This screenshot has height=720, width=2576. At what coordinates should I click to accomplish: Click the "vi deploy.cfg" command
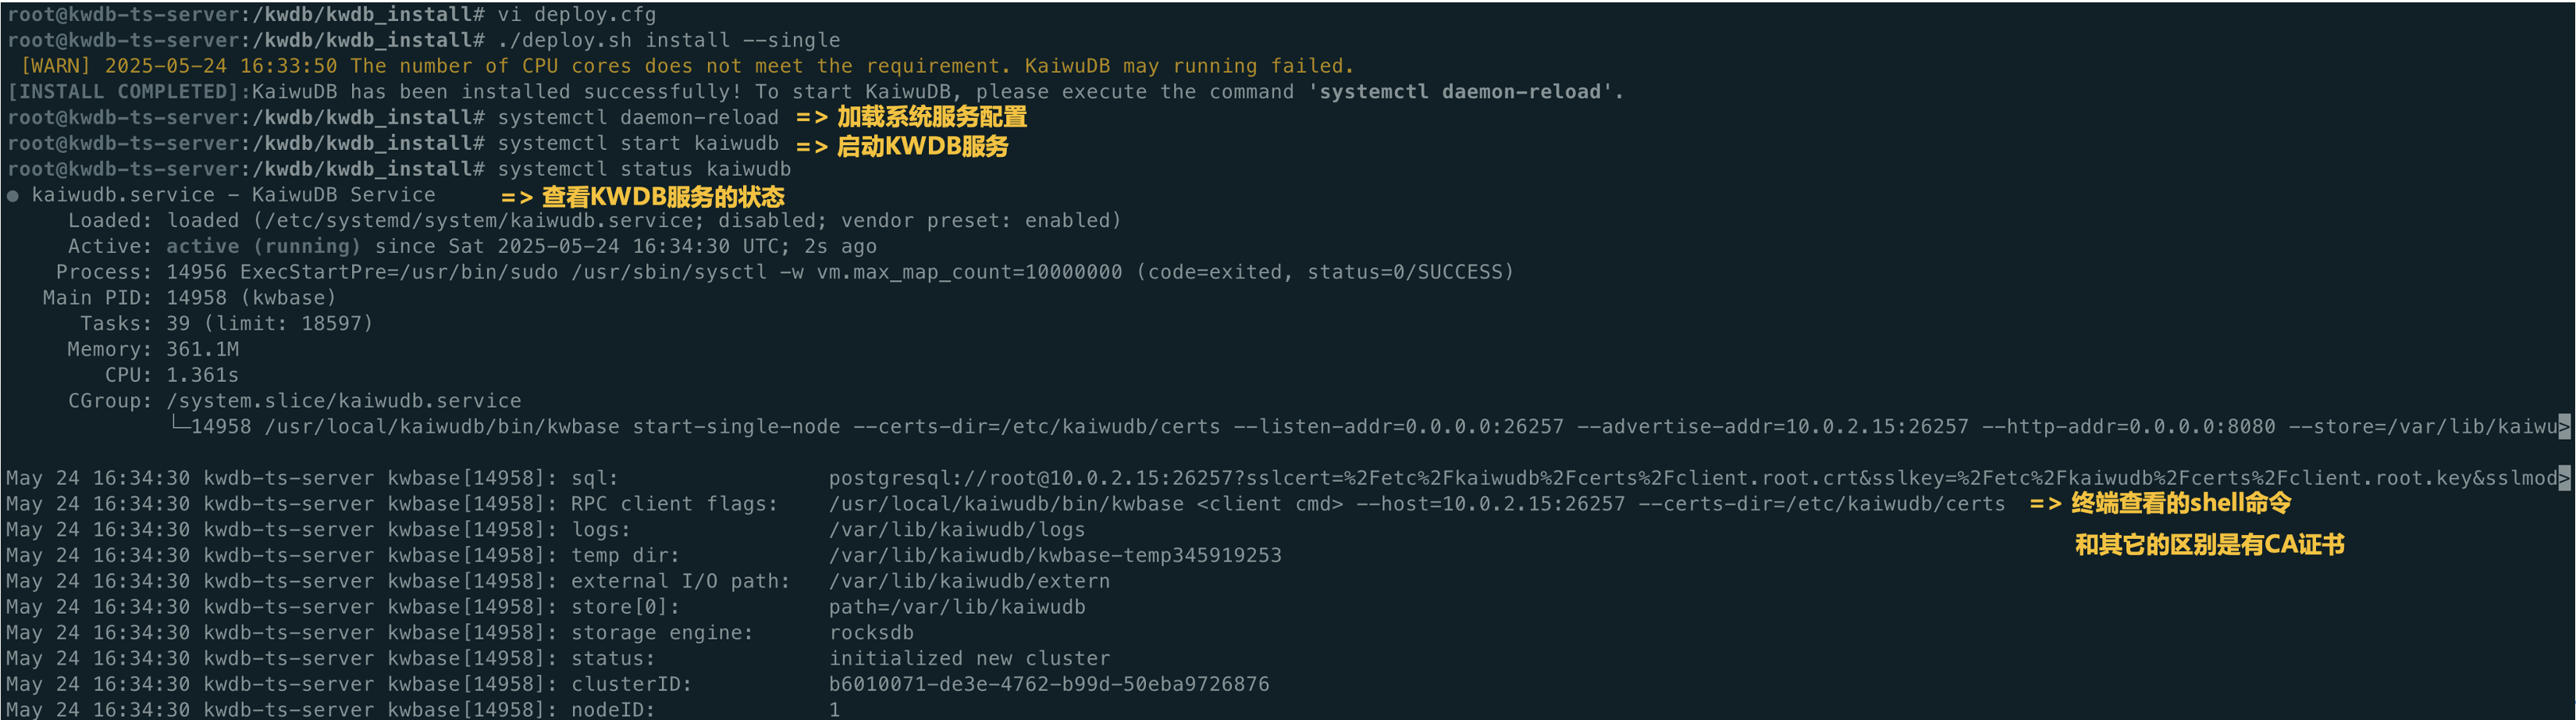(577, 15)
